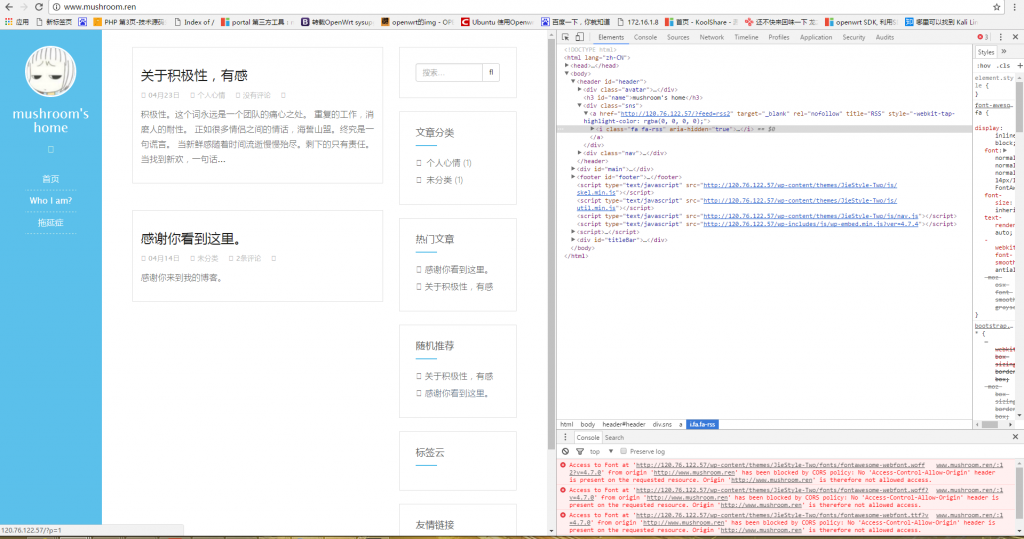Collapse the header id="header" node

pos(573,80)
